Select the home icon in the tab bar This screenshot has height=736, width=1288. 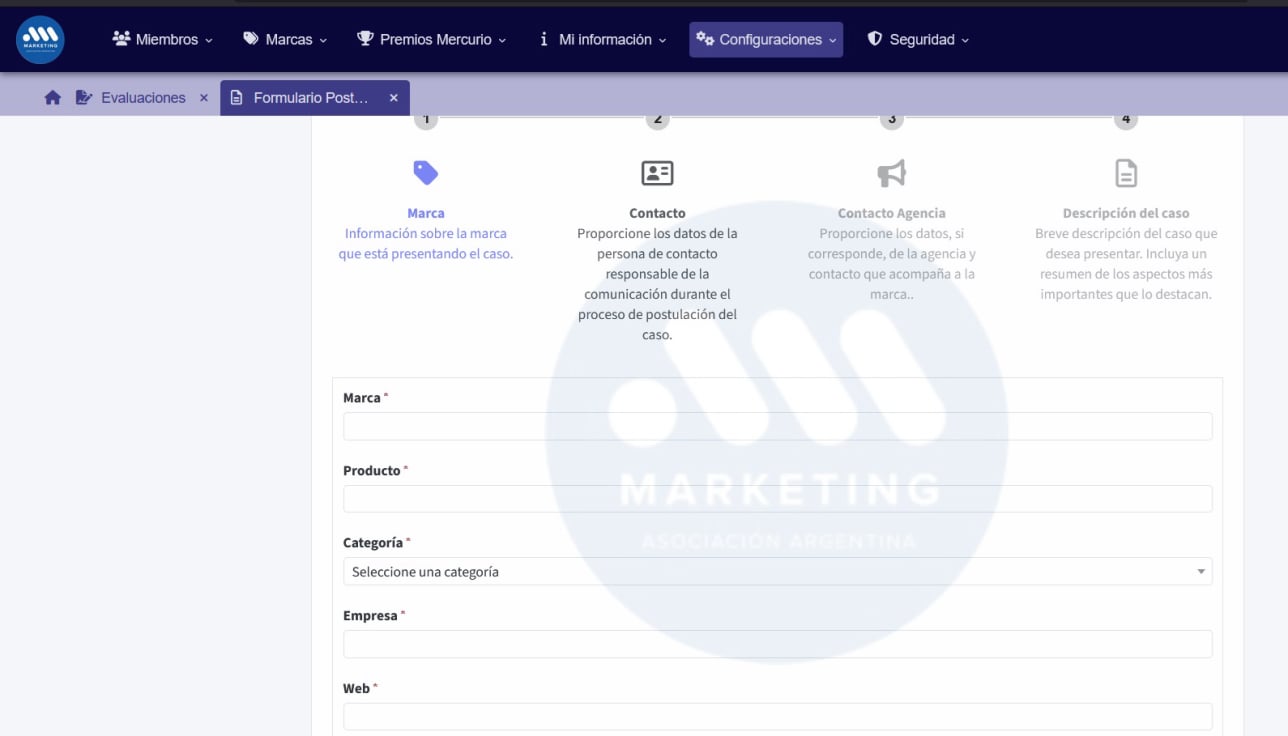pos(52,97)
